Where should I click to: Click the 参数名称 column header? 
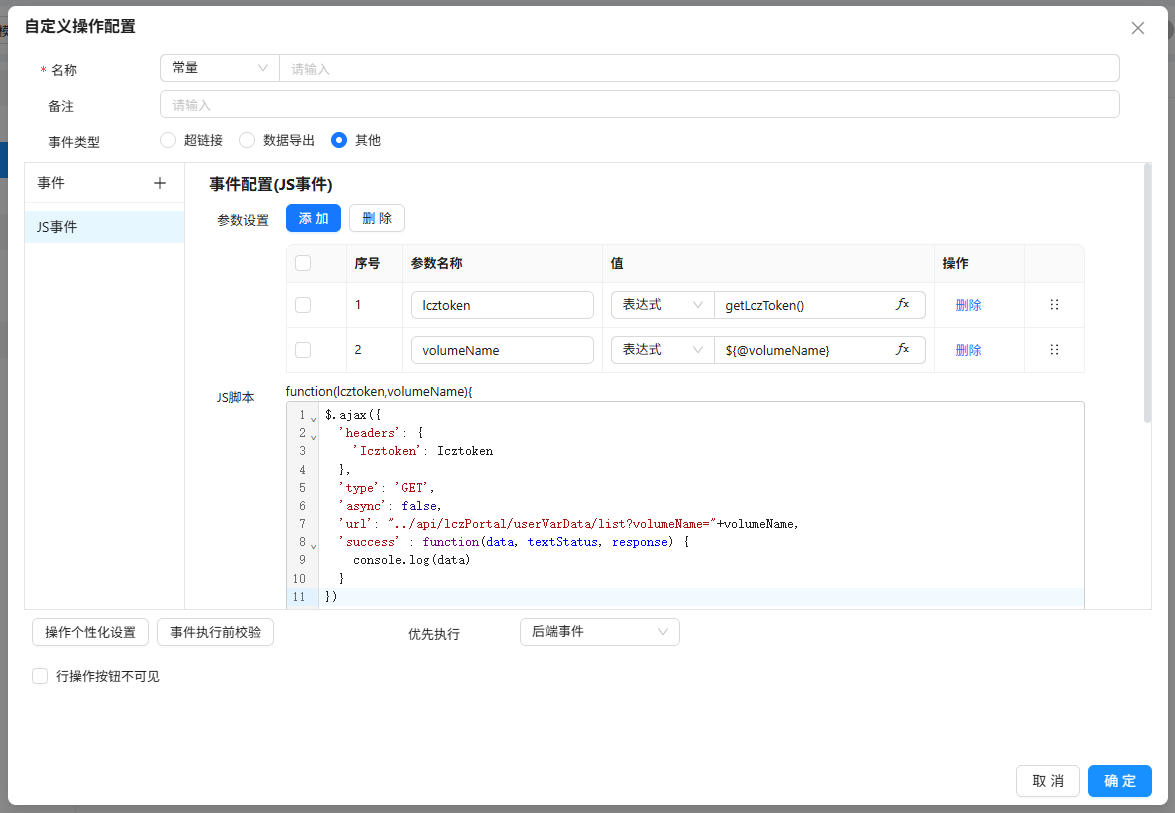click(x=436, y=263)
